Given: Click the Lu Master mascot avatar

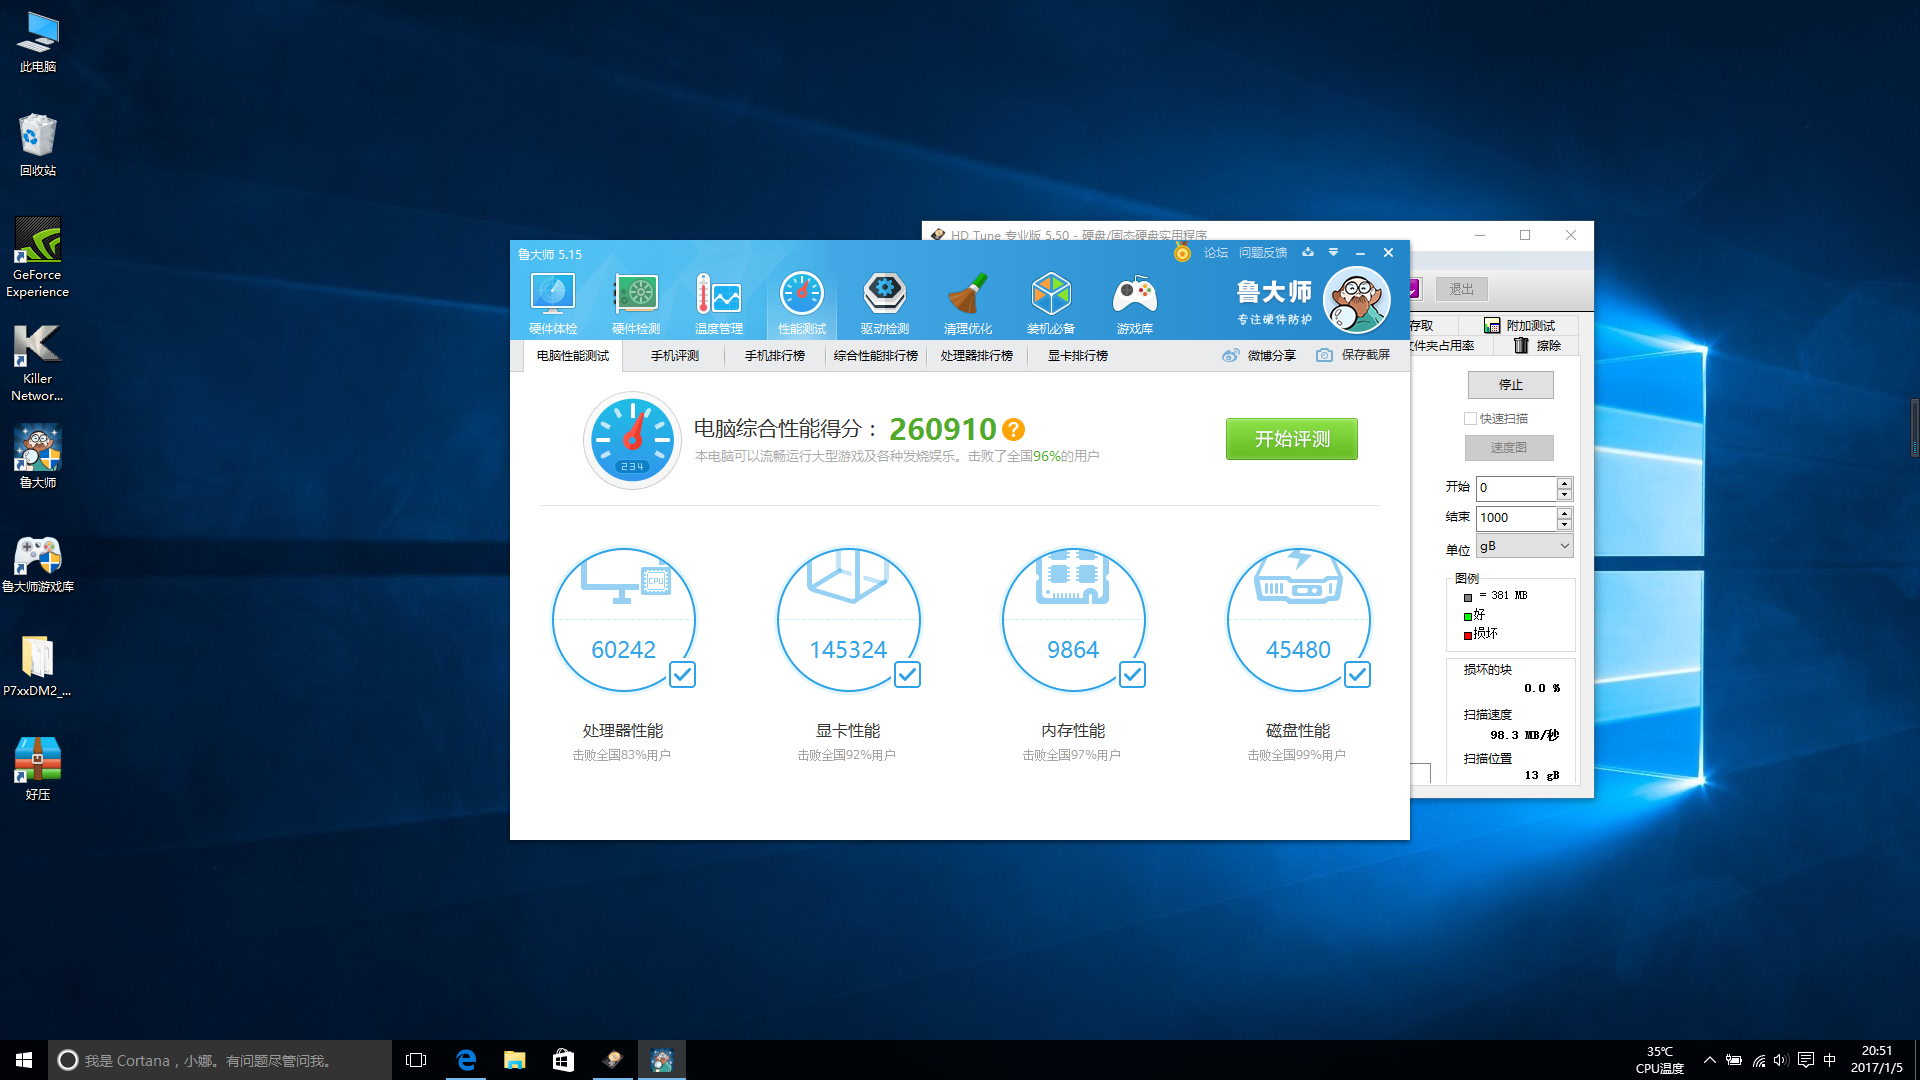Looking at the screenshot, I should (1356, 300).
